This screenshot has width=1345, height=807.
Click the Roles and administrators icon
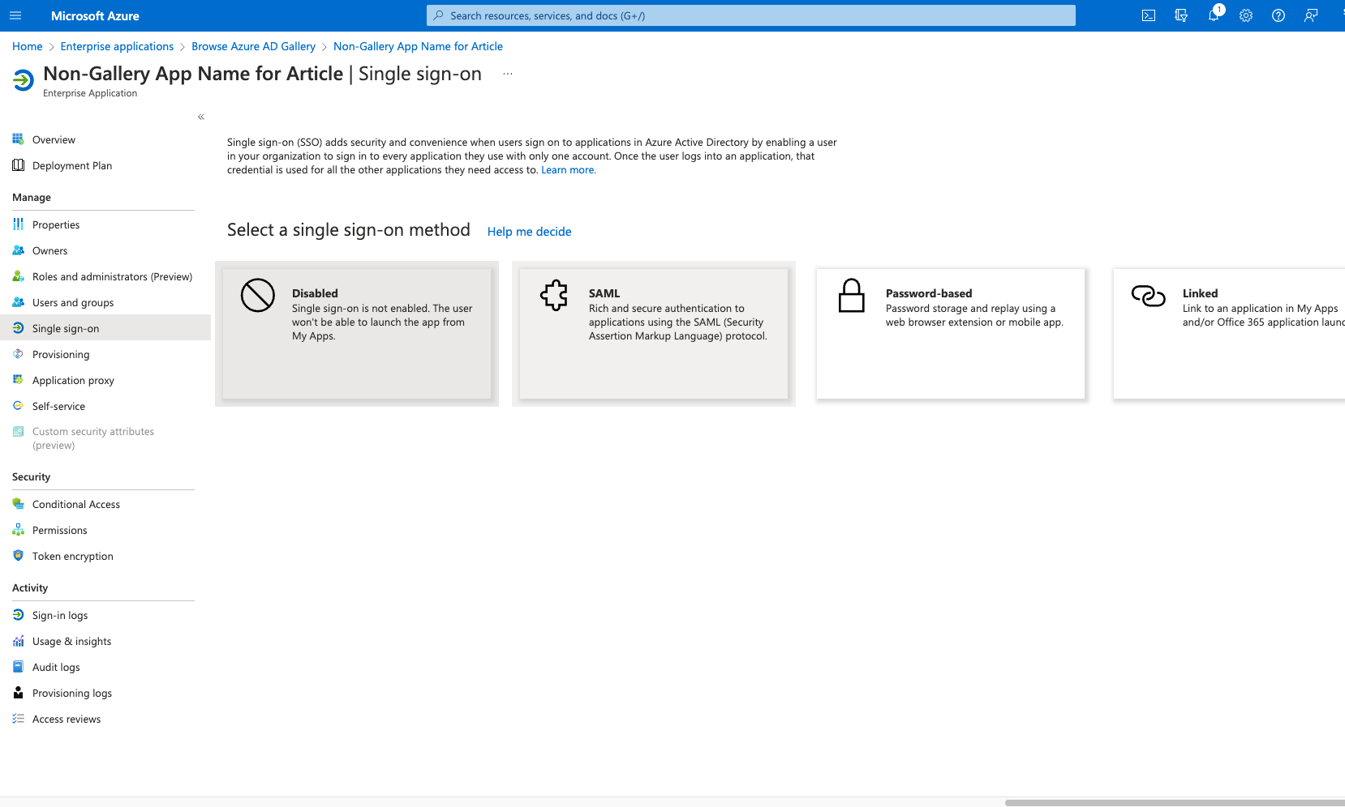click(18, 276)
